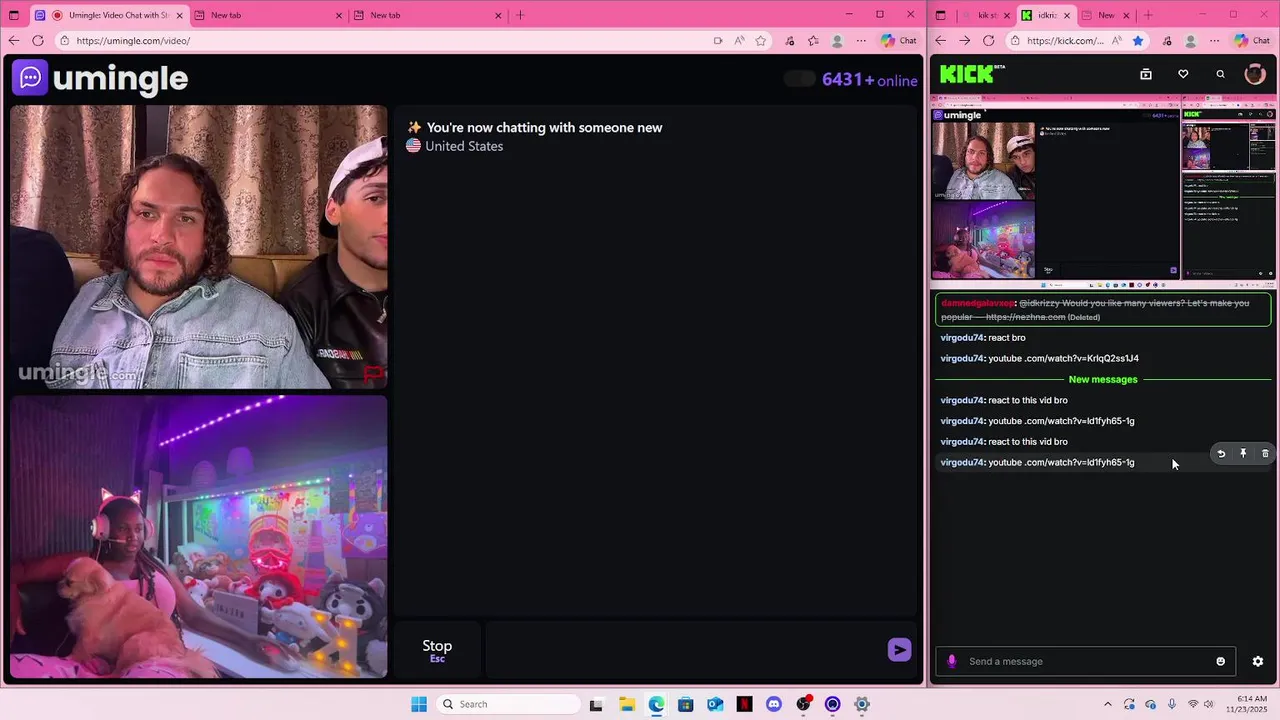Send the message with the purple arrow button
Viewport: 1280px width, 720px height.
point(899,650)
